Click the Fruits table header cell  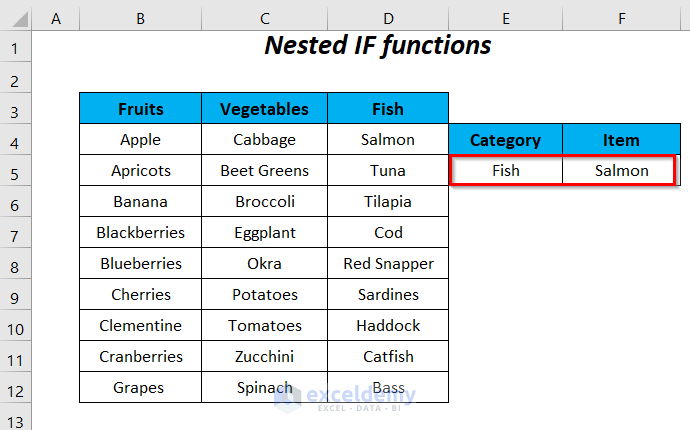[x=140, y=109]
